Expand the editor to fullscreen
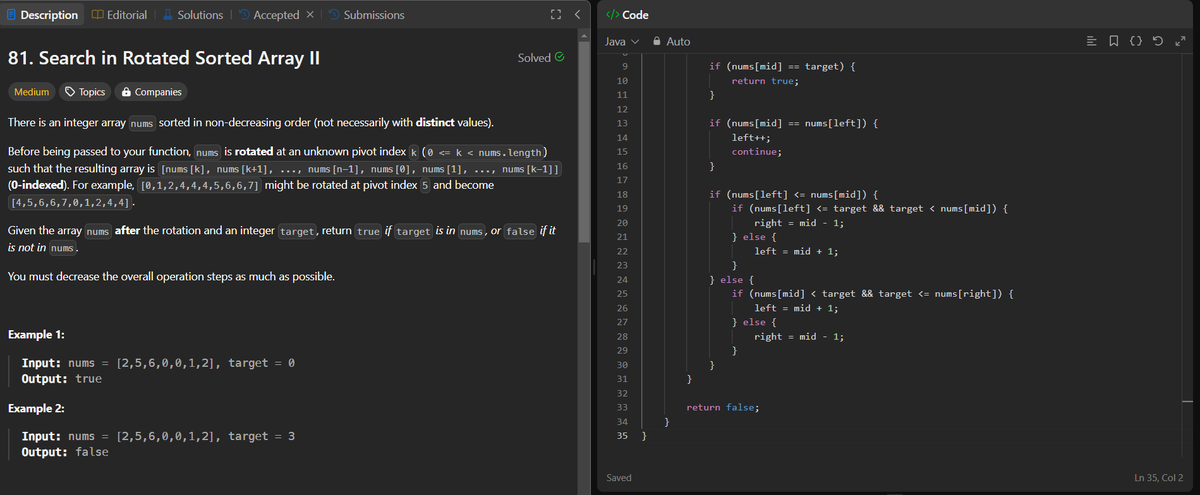Viewport: 1200px width, 495px height. (1182, 41)
